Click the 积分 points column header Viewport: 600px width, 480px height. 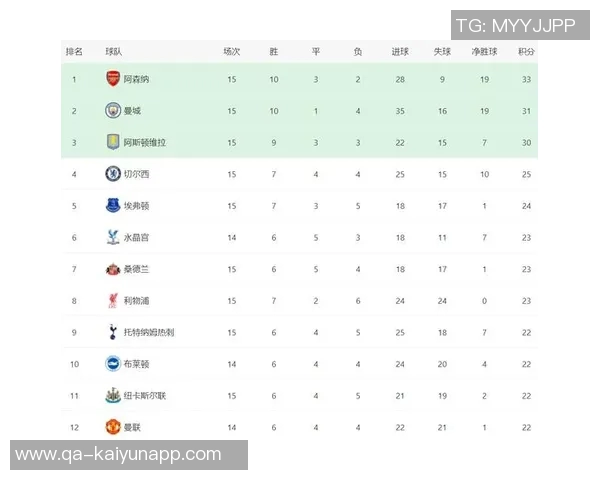526,52
